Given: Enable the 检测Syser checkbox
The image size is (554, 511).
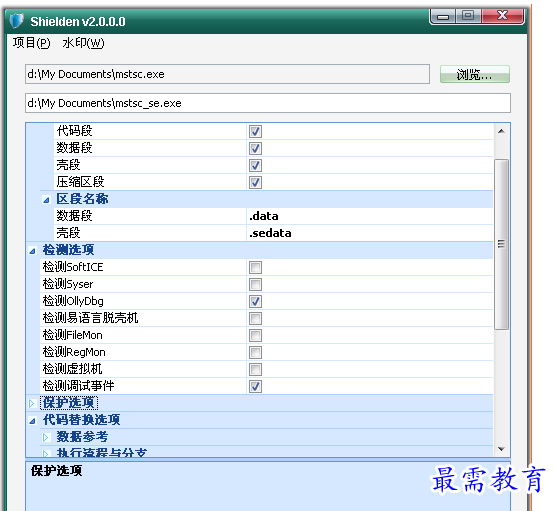Looking at the screenshot, I should (255, 284).
